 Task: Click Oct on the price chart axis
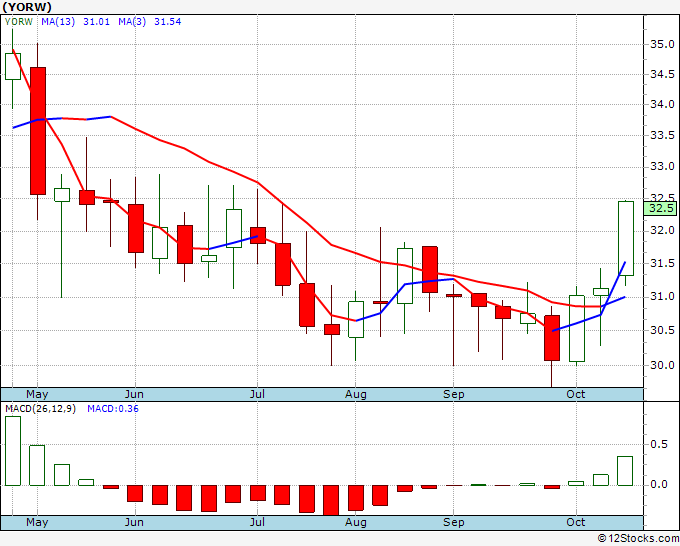pyautogui.click(x=575, y=394)
